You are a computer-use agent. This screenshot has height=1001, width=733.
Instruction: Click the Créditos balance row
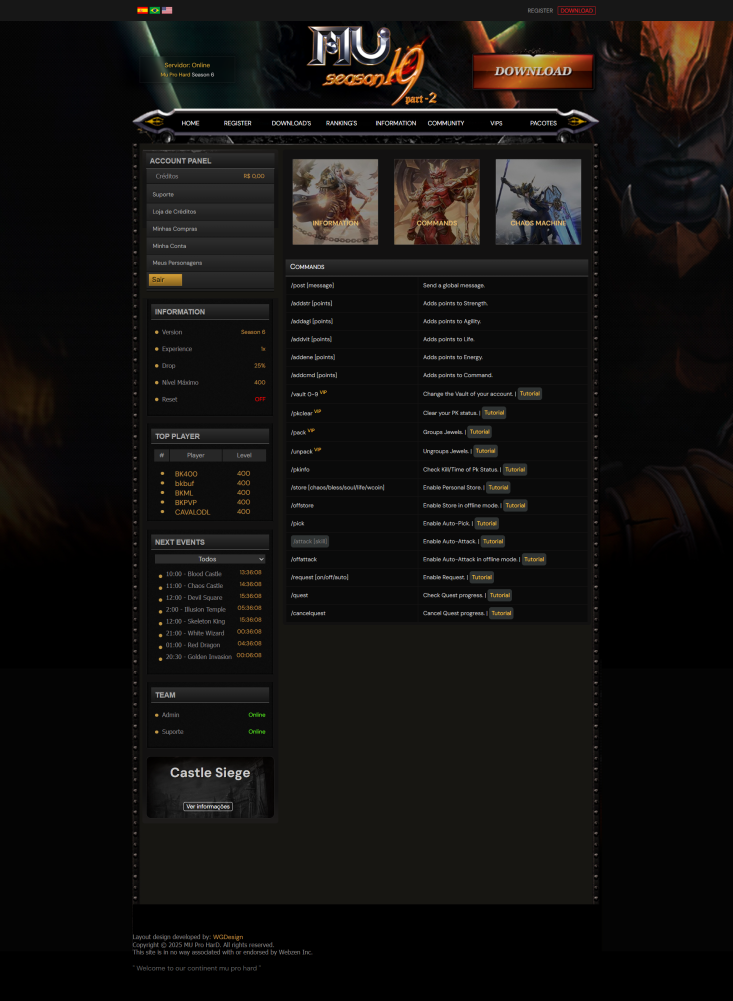(x=210, y=176)
